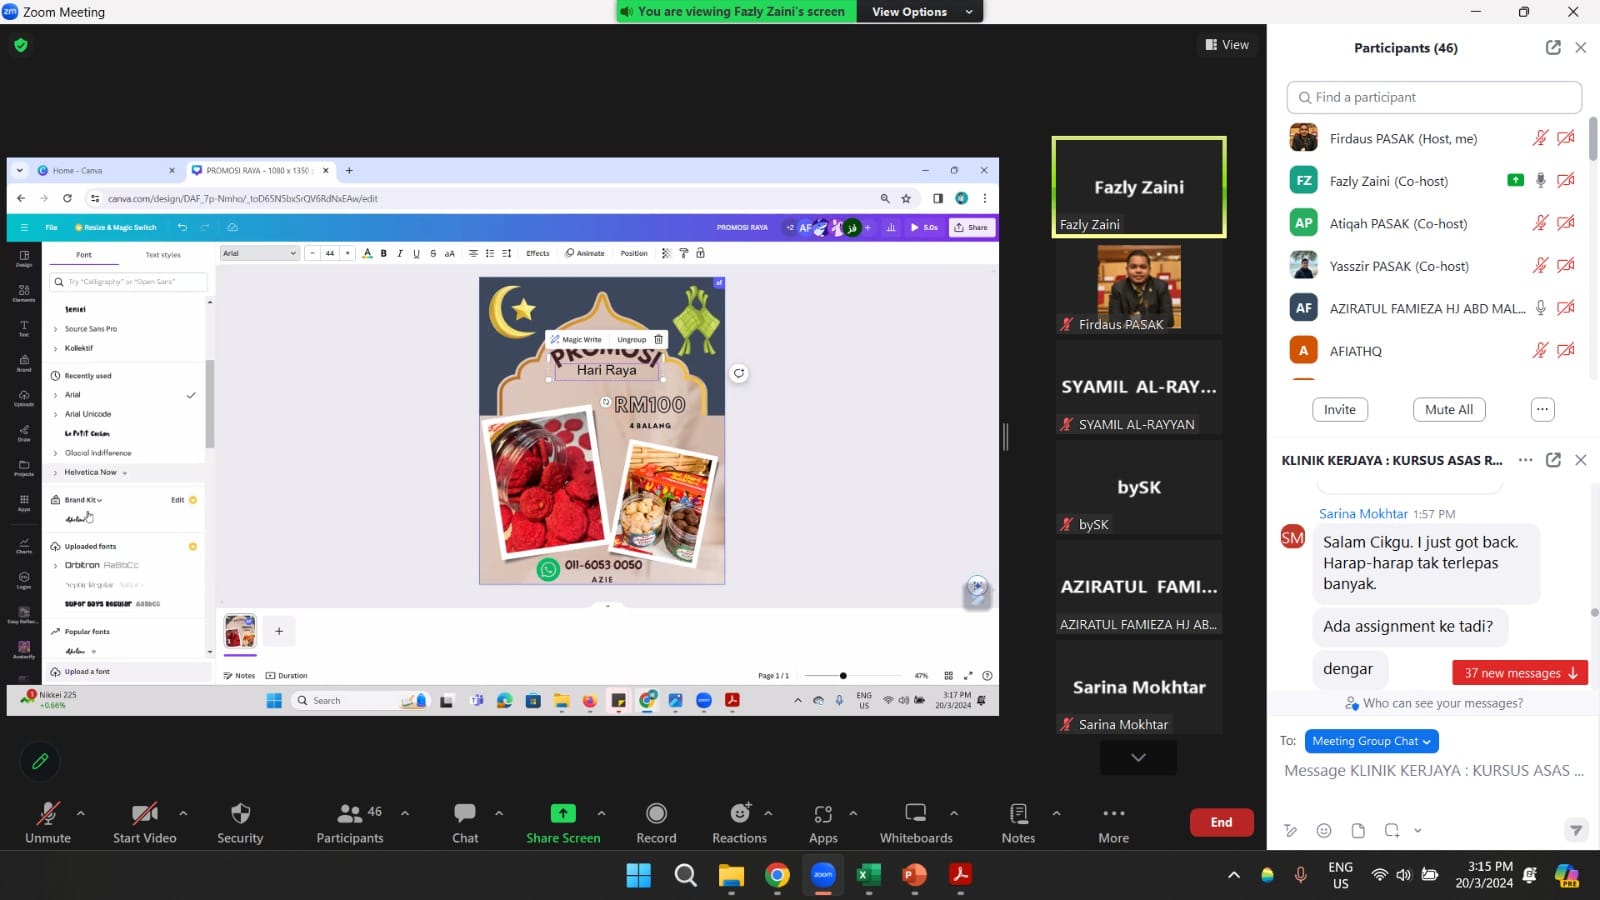Viewport: 1600px width, 900px height.
Task: Click the emoji icon in chat composer
Action: pyautogui.click(x=1324, y=830)
